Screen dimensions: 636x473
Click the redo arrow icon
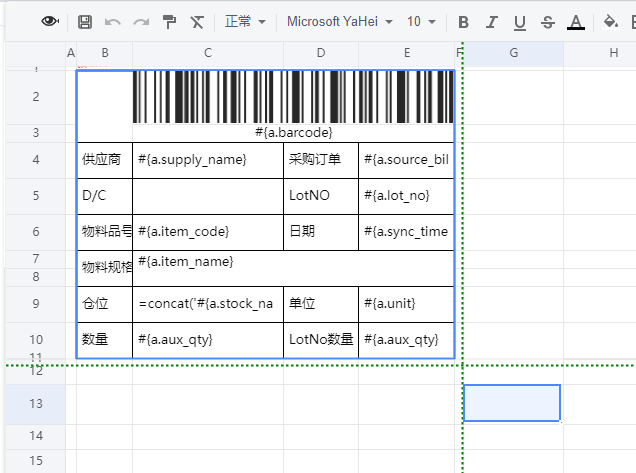tap(141, 22)
